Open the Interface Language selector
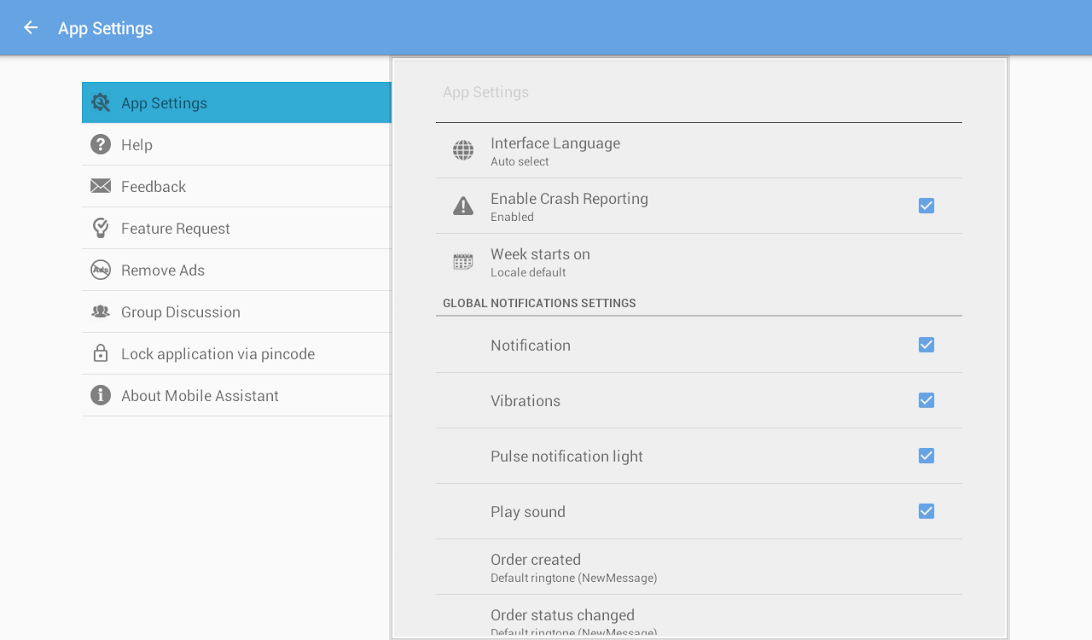The height and width of the screenshot is (640, 1092). pyautogui.click(x=699, y=151)
